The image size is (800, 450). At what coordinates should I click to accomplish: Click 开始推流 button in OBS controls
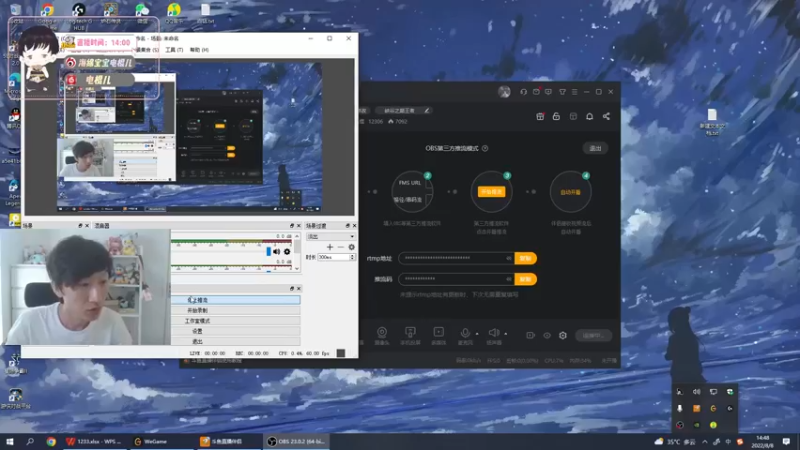click(x=236, y=300)
